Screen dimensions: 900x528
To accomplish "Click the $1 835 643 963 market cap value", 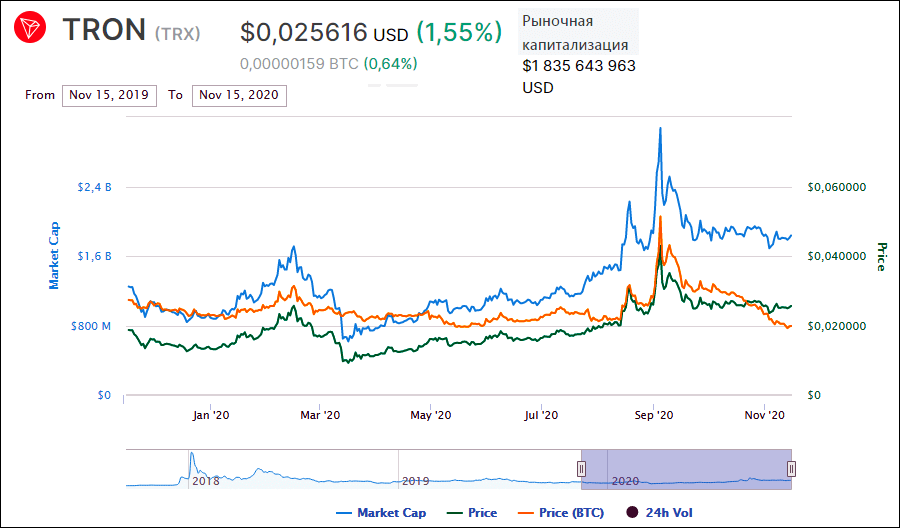I will click(579, 66).
